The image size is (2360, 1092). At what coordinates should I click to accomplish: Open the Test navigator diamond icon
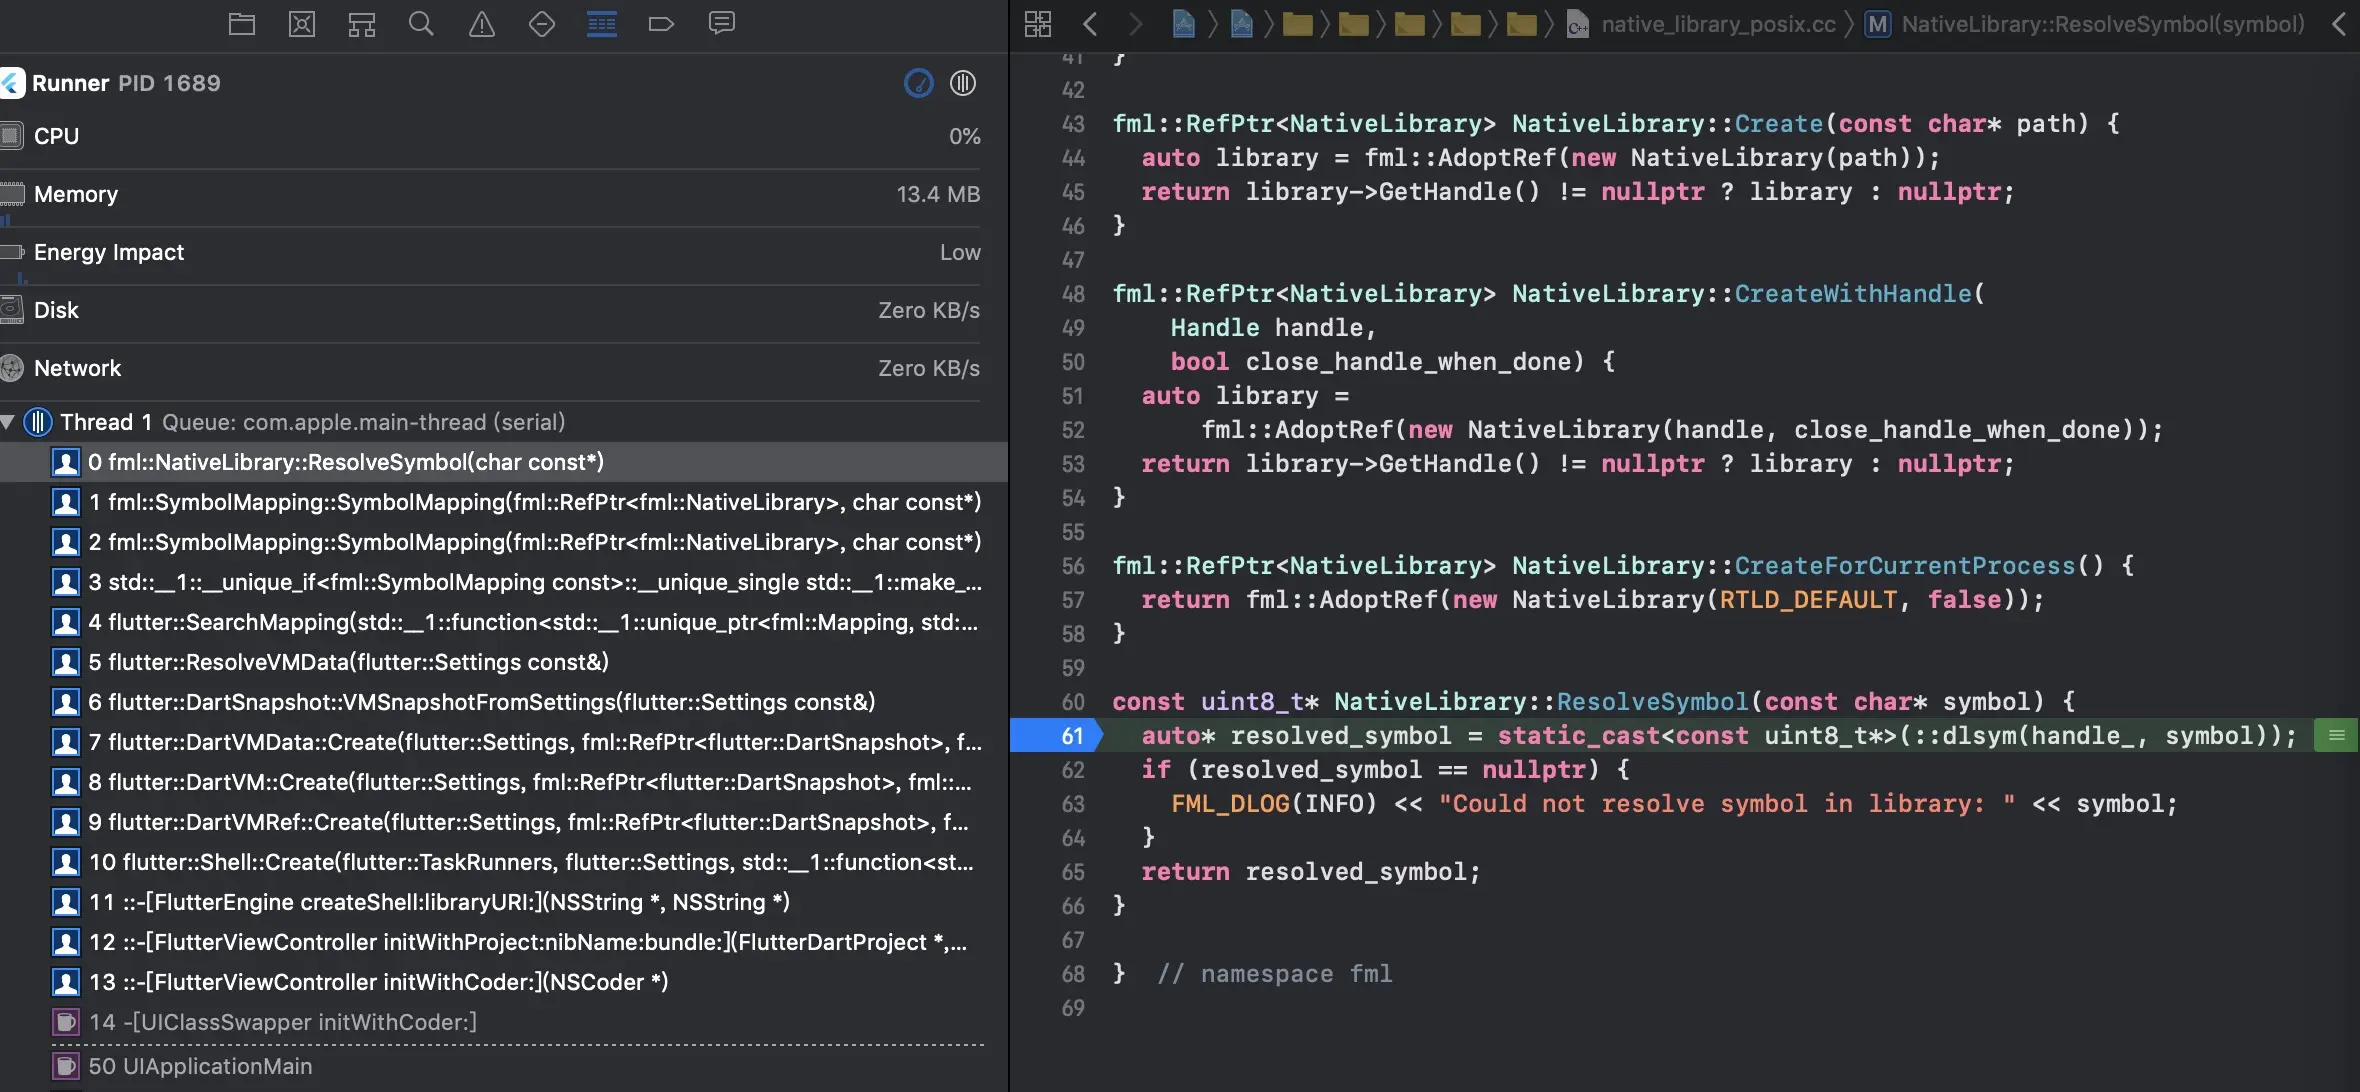coord(542,24)
